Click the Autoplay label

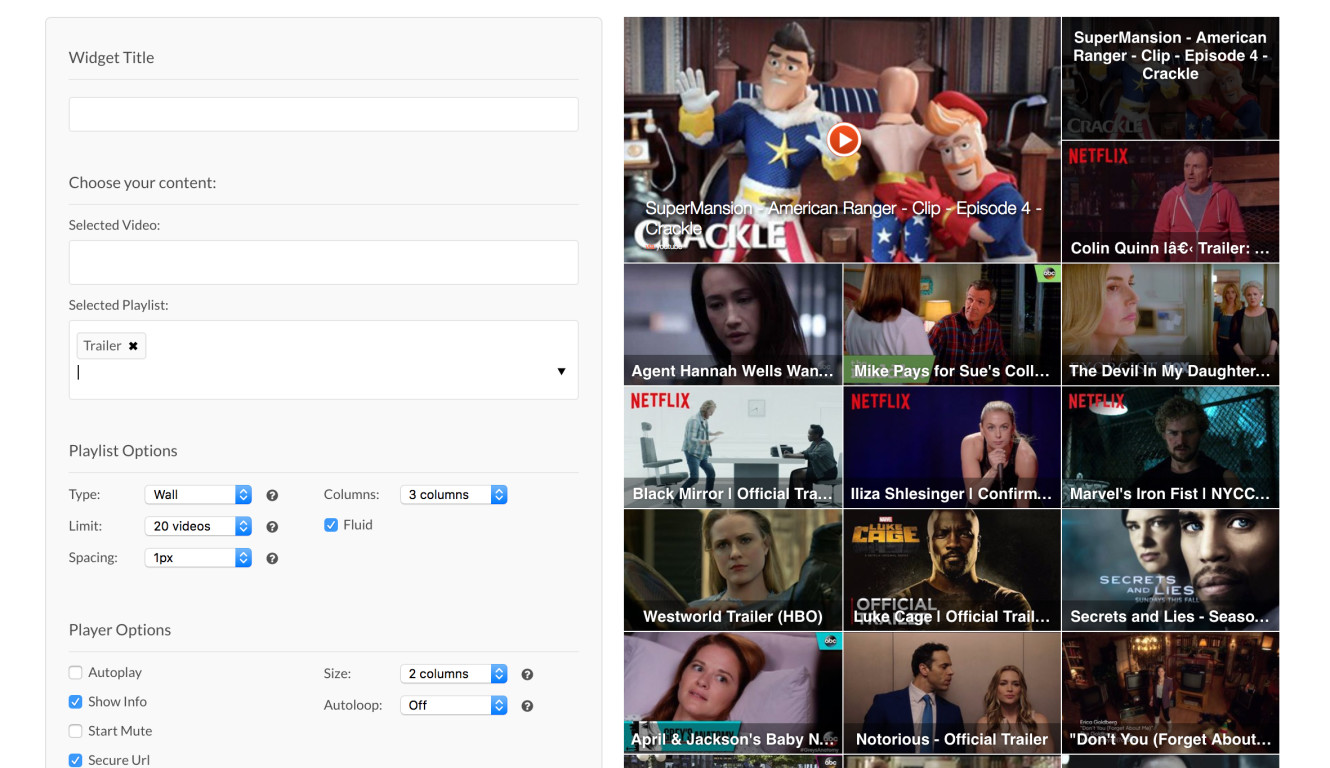pyautogui.click(x=115, y=673)
